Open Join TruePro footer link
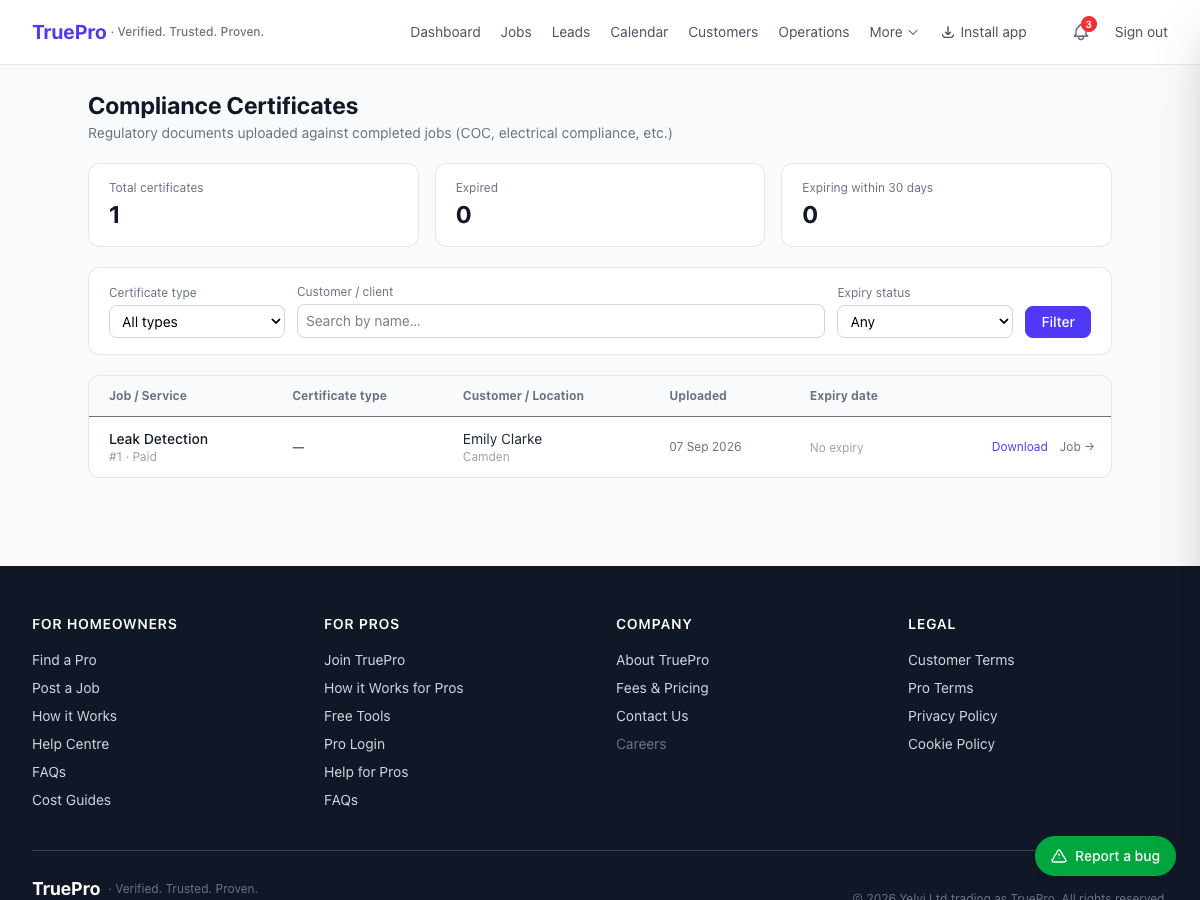 tap(364, 660)
